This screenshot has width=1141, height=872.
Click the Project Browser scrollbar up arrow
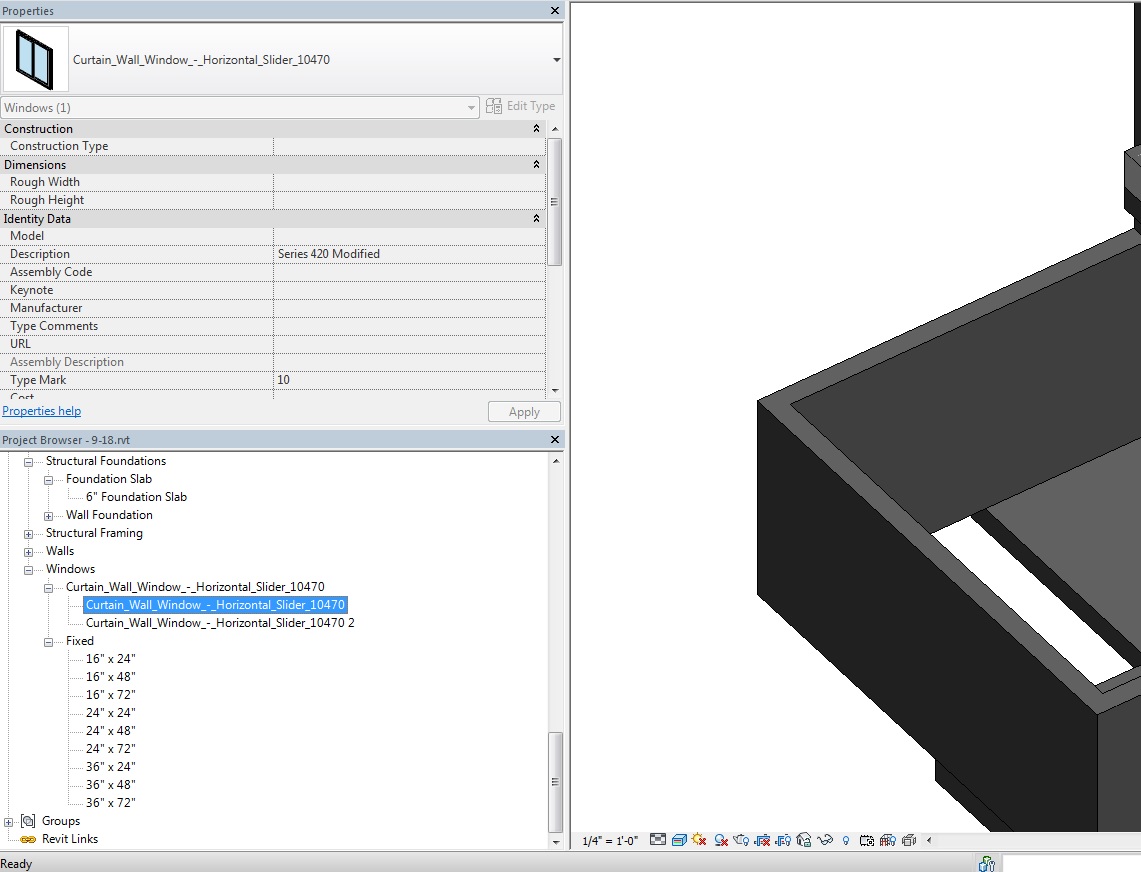coord(555,461)
